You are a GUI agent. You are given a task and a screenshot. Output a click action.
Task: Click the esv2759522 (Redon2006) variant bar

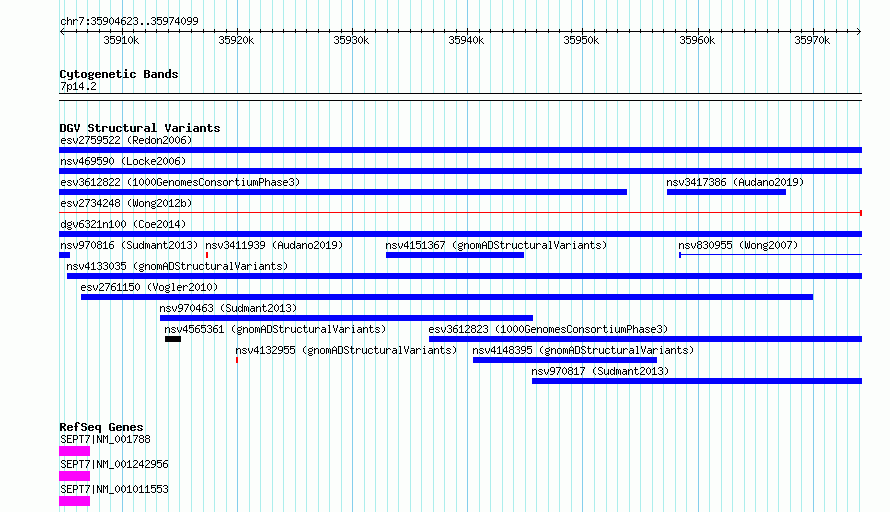tap(460, 150)
